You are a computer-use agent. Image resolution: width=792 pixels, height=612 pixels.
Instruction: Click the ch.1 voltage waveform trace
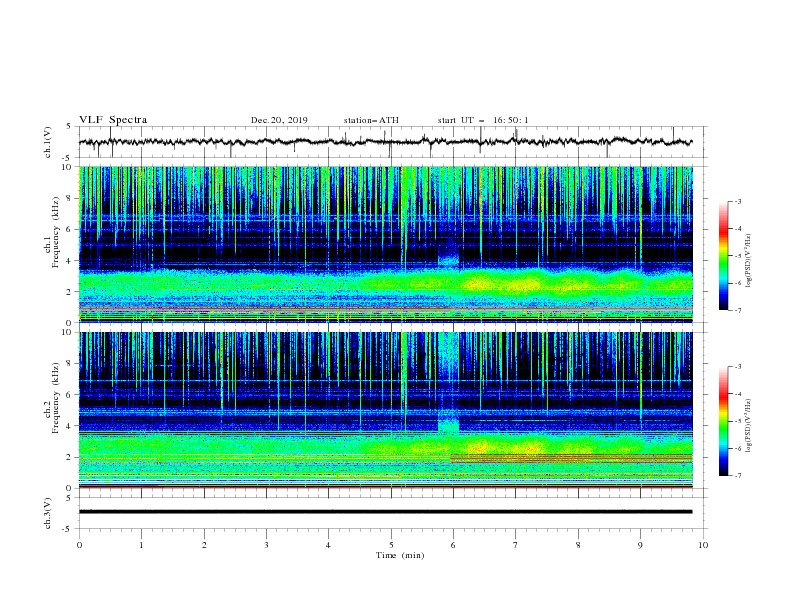pos(385,142)
